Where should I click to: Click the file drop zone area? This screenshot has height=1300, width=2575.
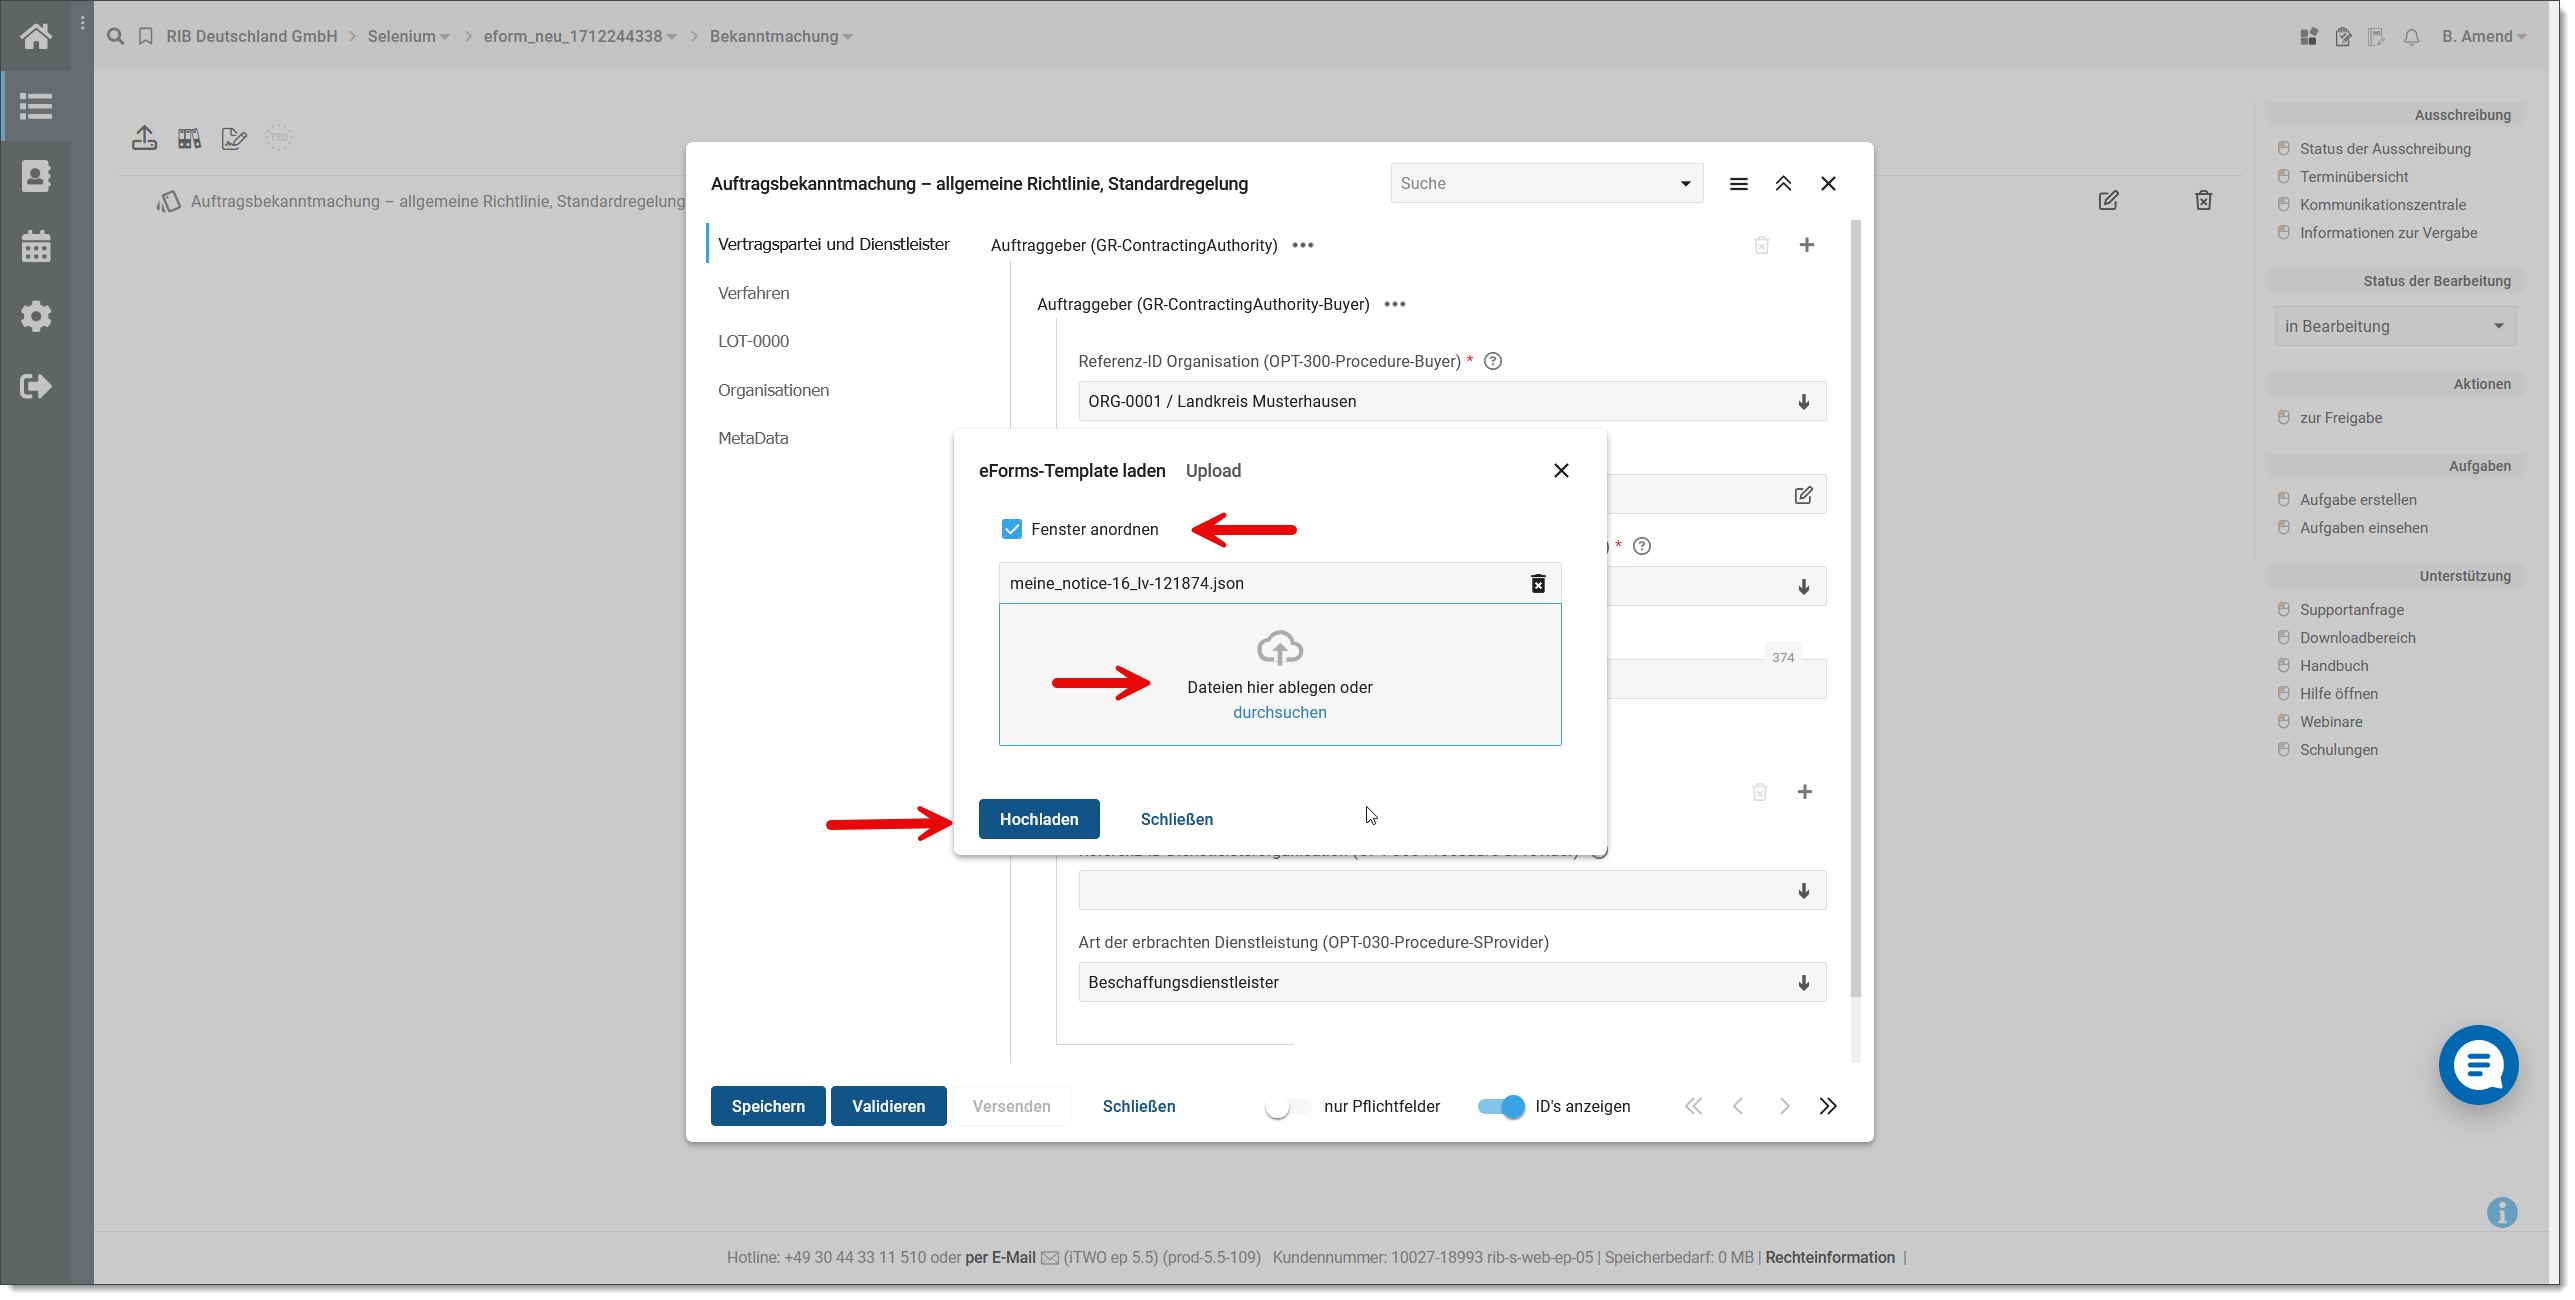coord(1280,674)
